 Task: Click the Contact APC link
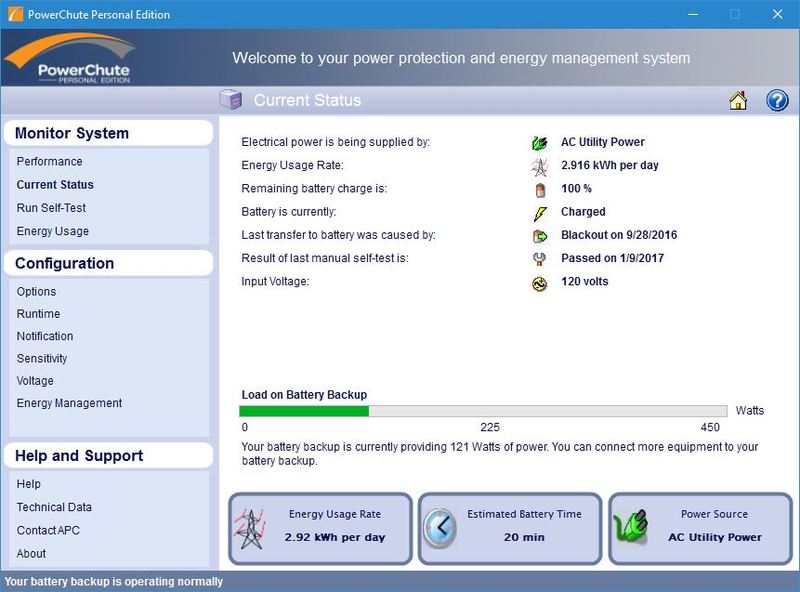[x=48, y=530]
